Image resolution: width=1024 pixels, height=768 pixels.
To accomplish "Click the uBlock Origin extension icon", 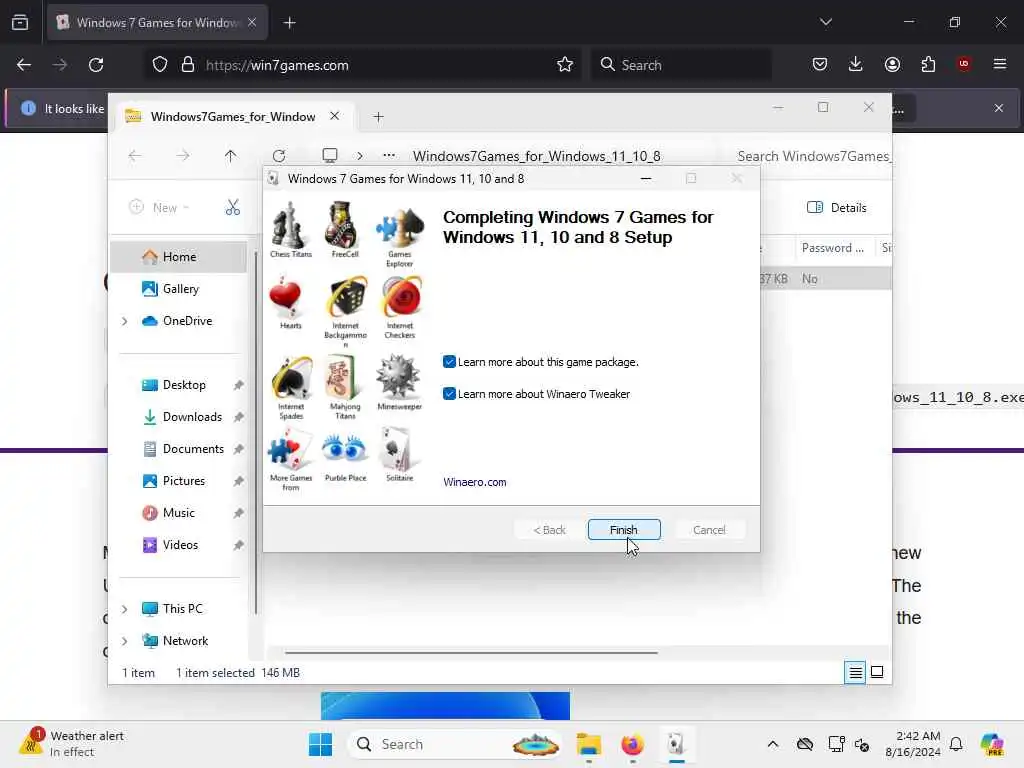I will (x=963, y=64).
